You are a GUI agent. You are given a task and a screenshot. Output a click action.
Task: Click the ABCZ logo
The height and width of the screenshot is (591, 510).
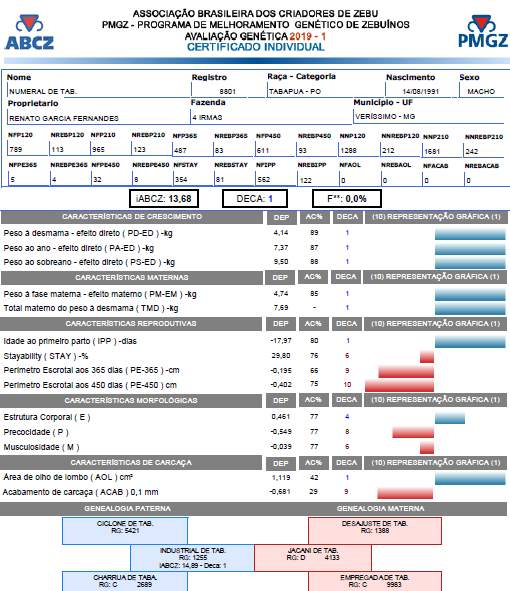29,32
